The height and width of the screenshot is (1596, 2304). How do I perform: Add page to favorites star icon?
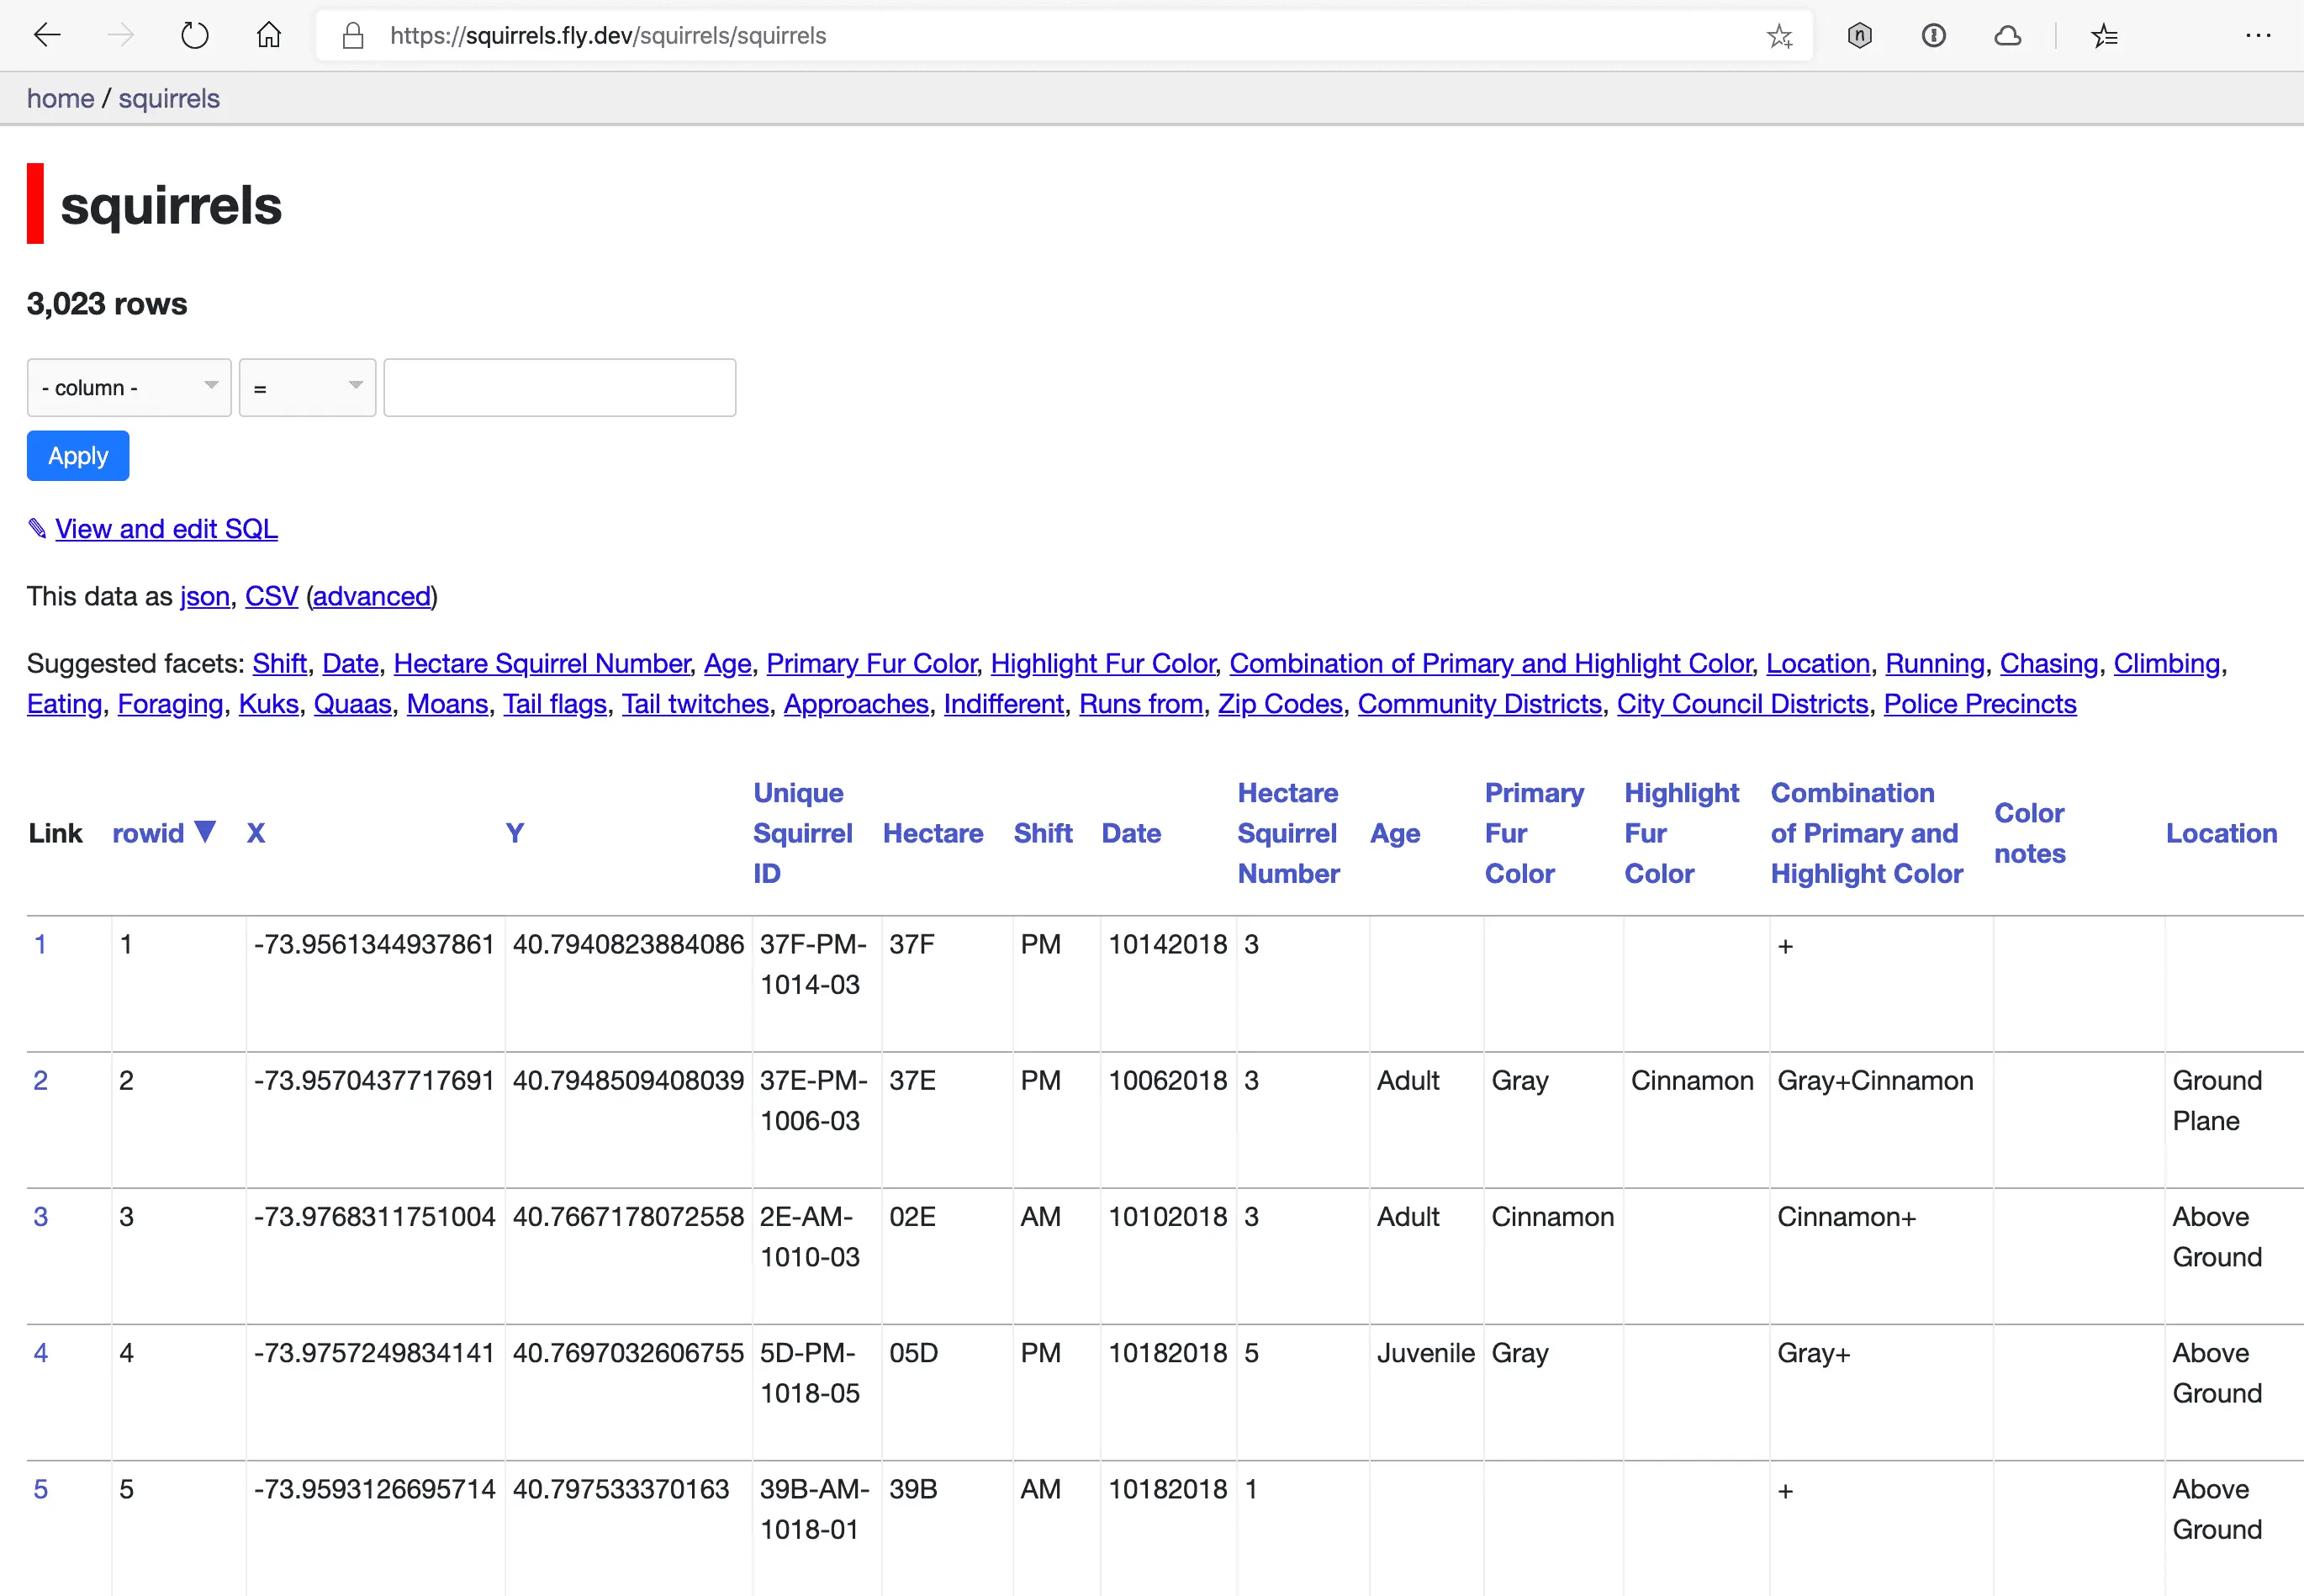(x=1779, y=36)
